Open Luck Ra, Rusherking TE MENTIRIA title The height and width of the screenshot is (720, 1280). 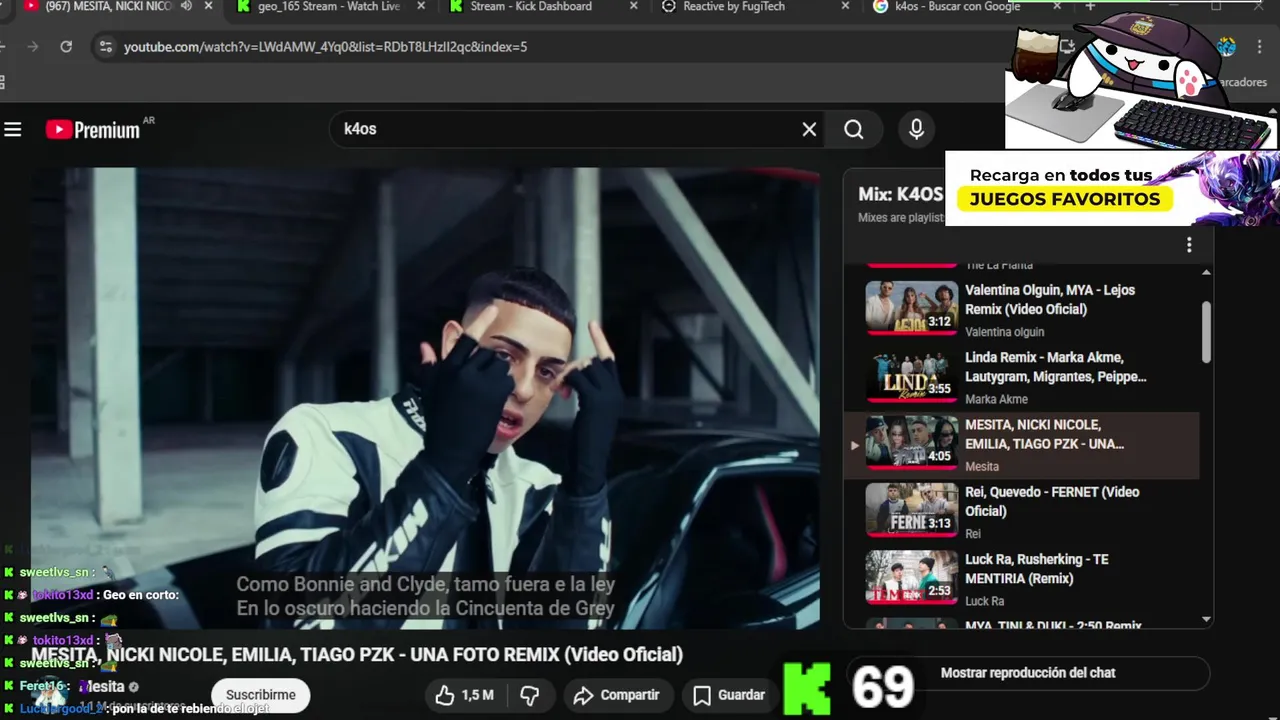[1036, 569]
